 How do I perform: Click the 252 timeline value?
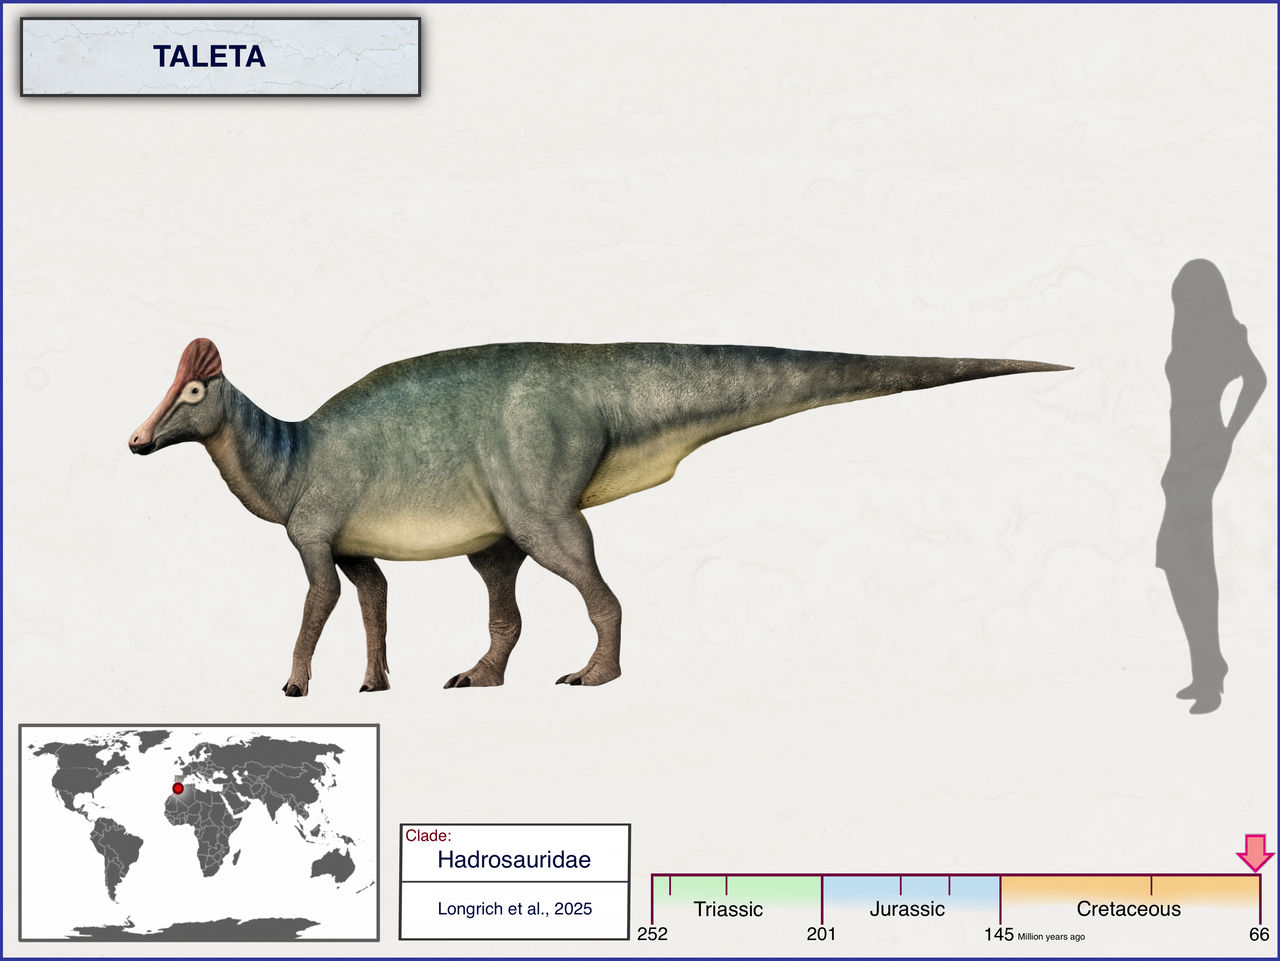pyautogui.click(x=652, y=935)
